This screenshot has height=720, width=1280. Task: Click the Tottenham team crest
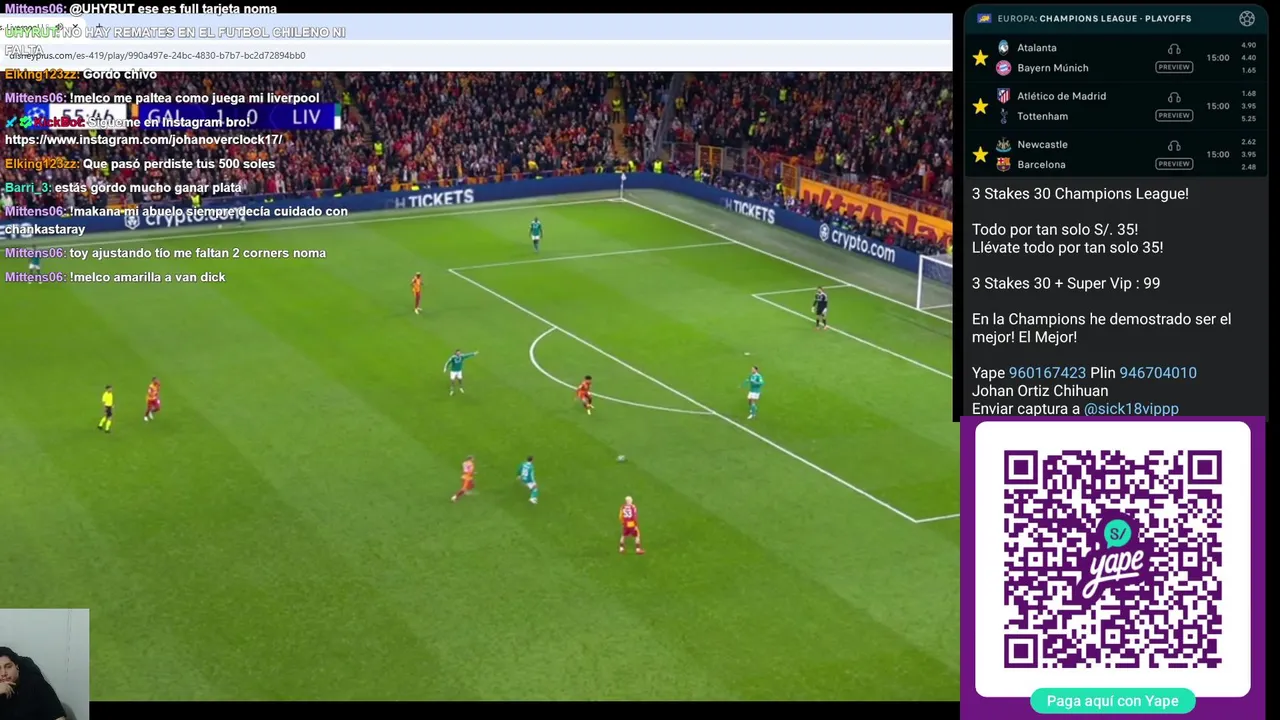click(x=1003, y=116)
